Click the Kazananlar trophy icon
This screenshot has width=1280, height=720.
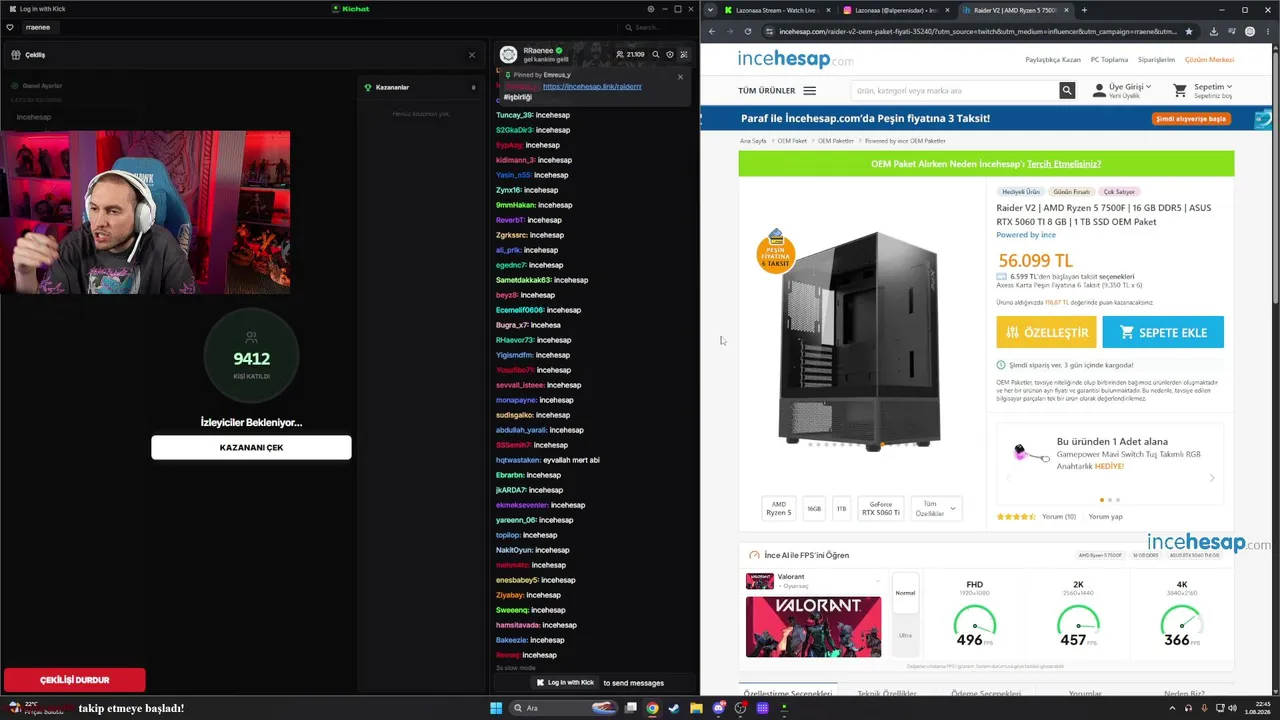[x=368, y=87]
